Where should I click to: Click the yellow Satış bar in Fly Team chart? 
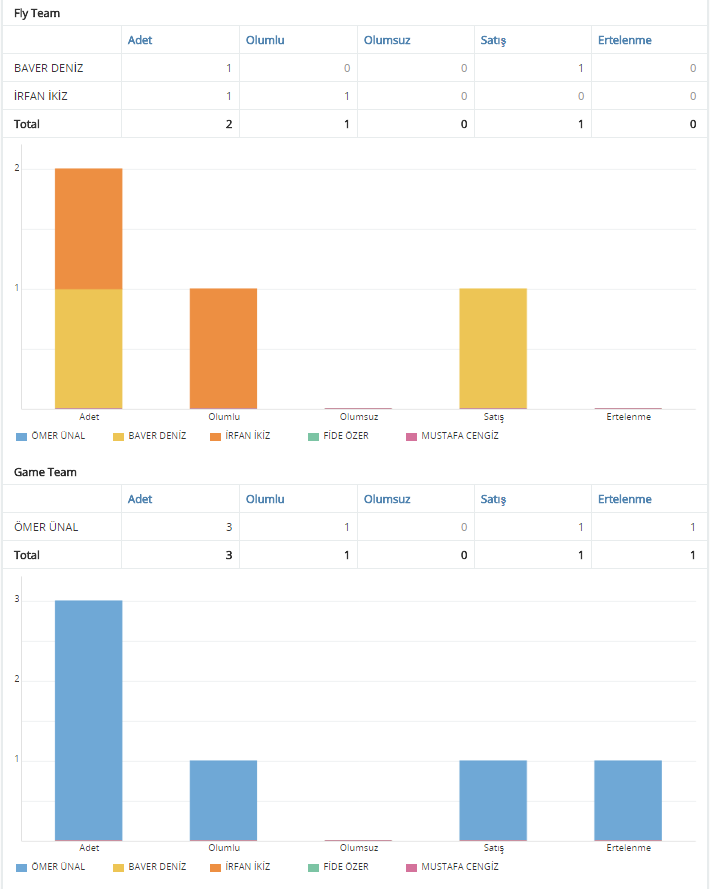point(493,349)
